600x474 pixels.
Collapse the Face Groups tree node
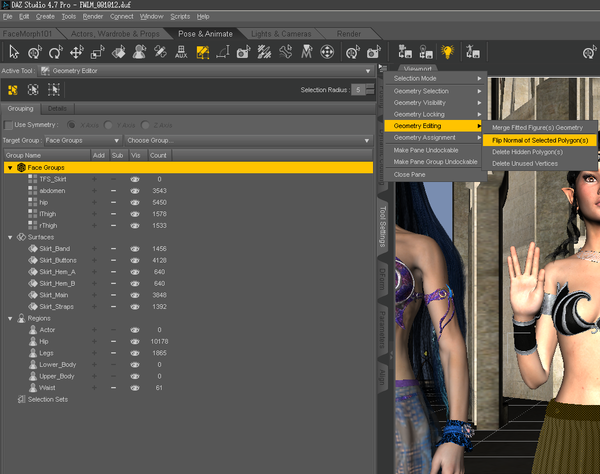[x=10, y=168]
